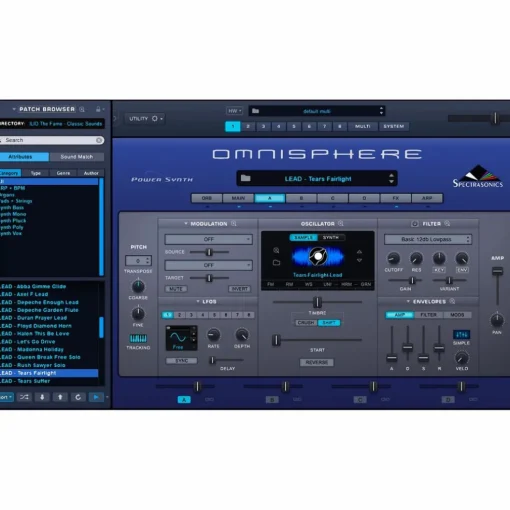
Task: Zoom the Modulation section via magnifier icon
Action: 234,224
